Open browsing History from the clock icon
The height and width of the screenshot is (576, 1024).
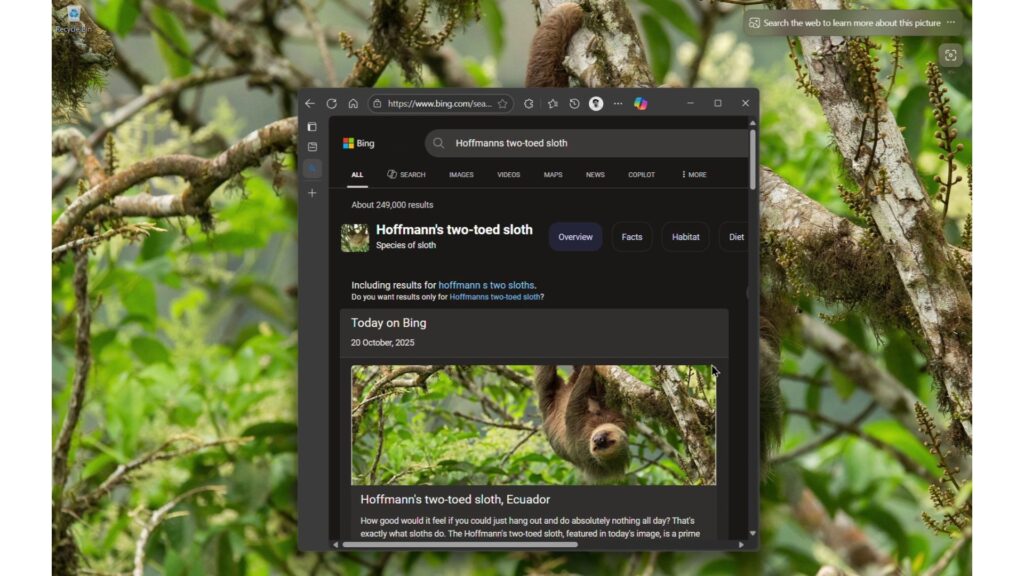point(573,103)
